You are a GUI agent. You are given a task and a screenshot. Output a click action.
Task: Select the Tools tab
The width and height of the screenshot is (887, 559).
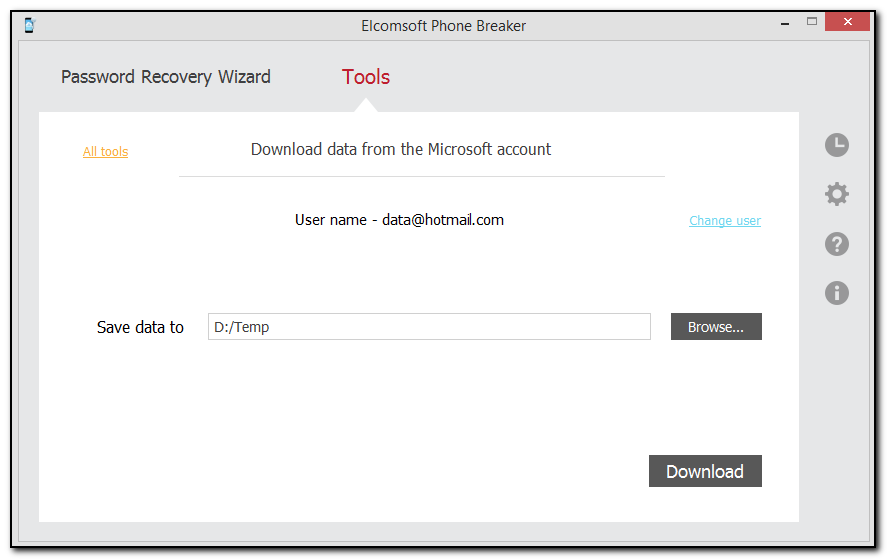point(366,77)
